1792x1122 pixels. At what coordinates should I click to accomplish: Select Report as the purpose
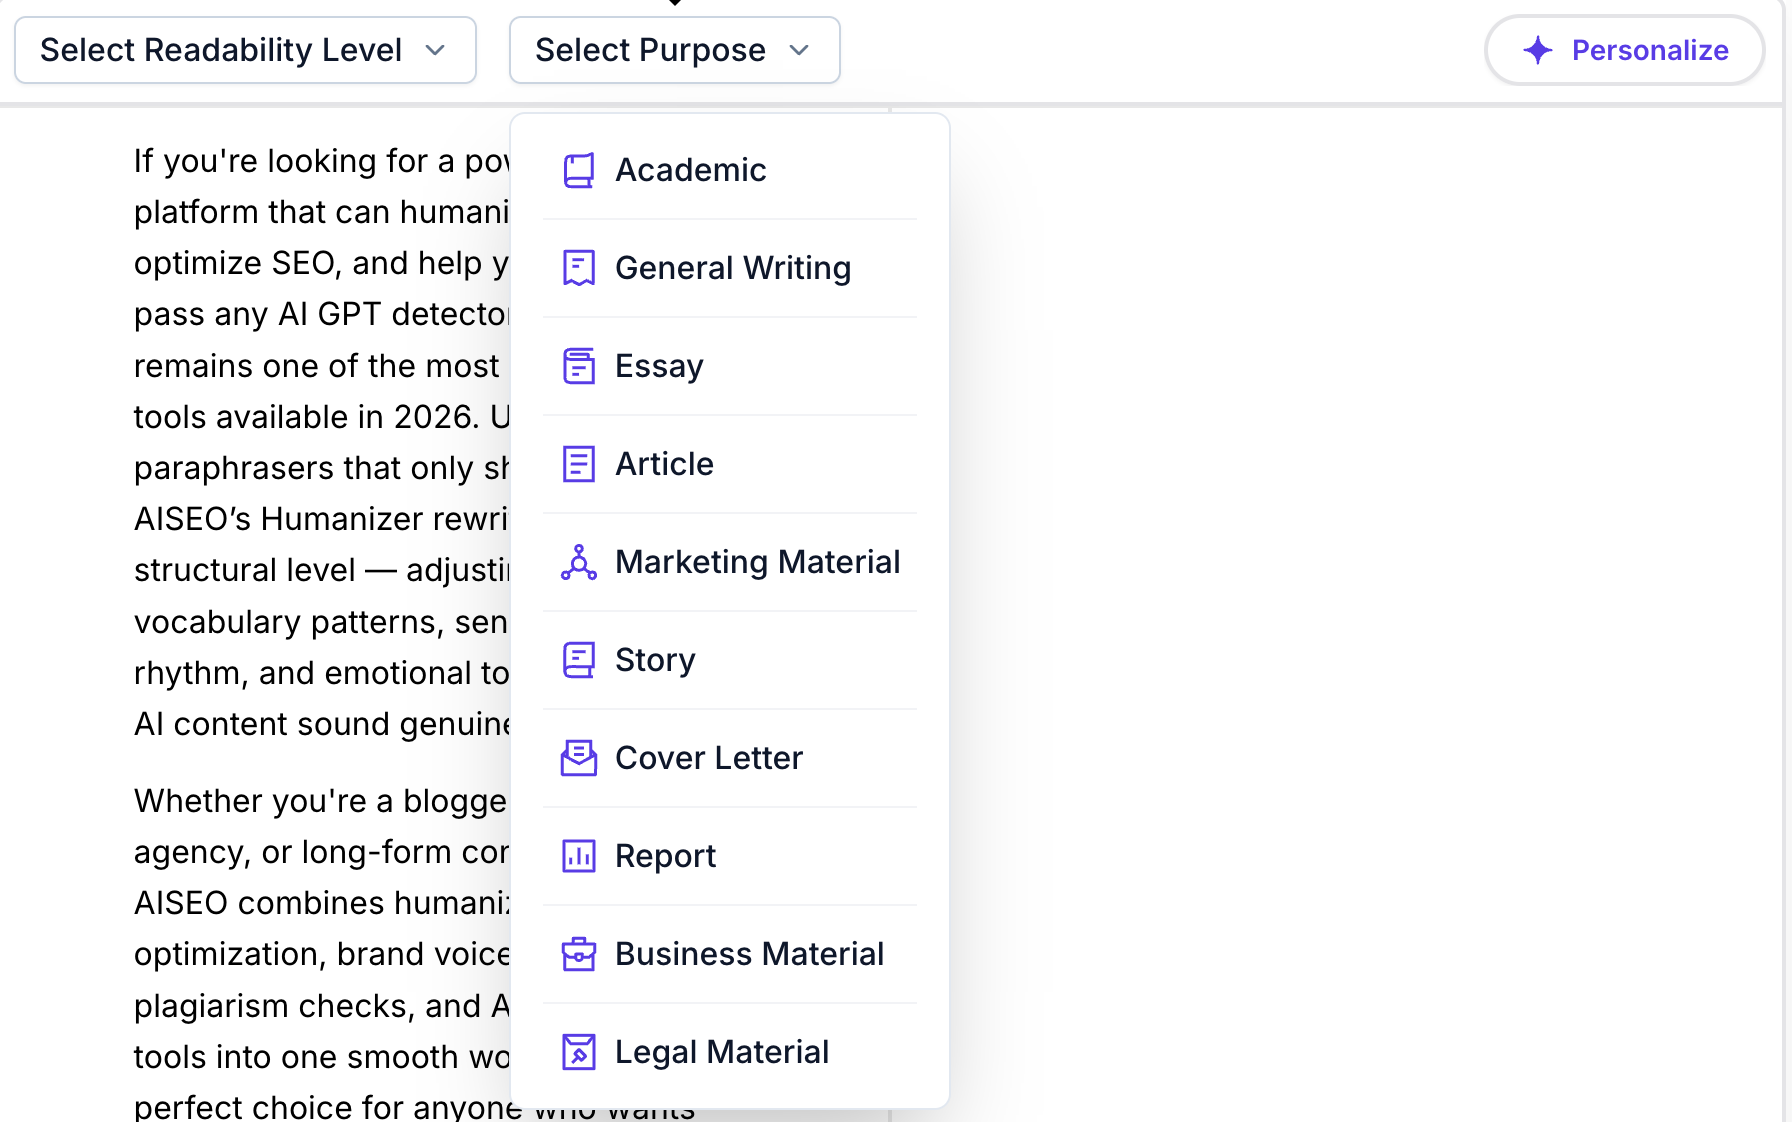click(x=730, y=856)
